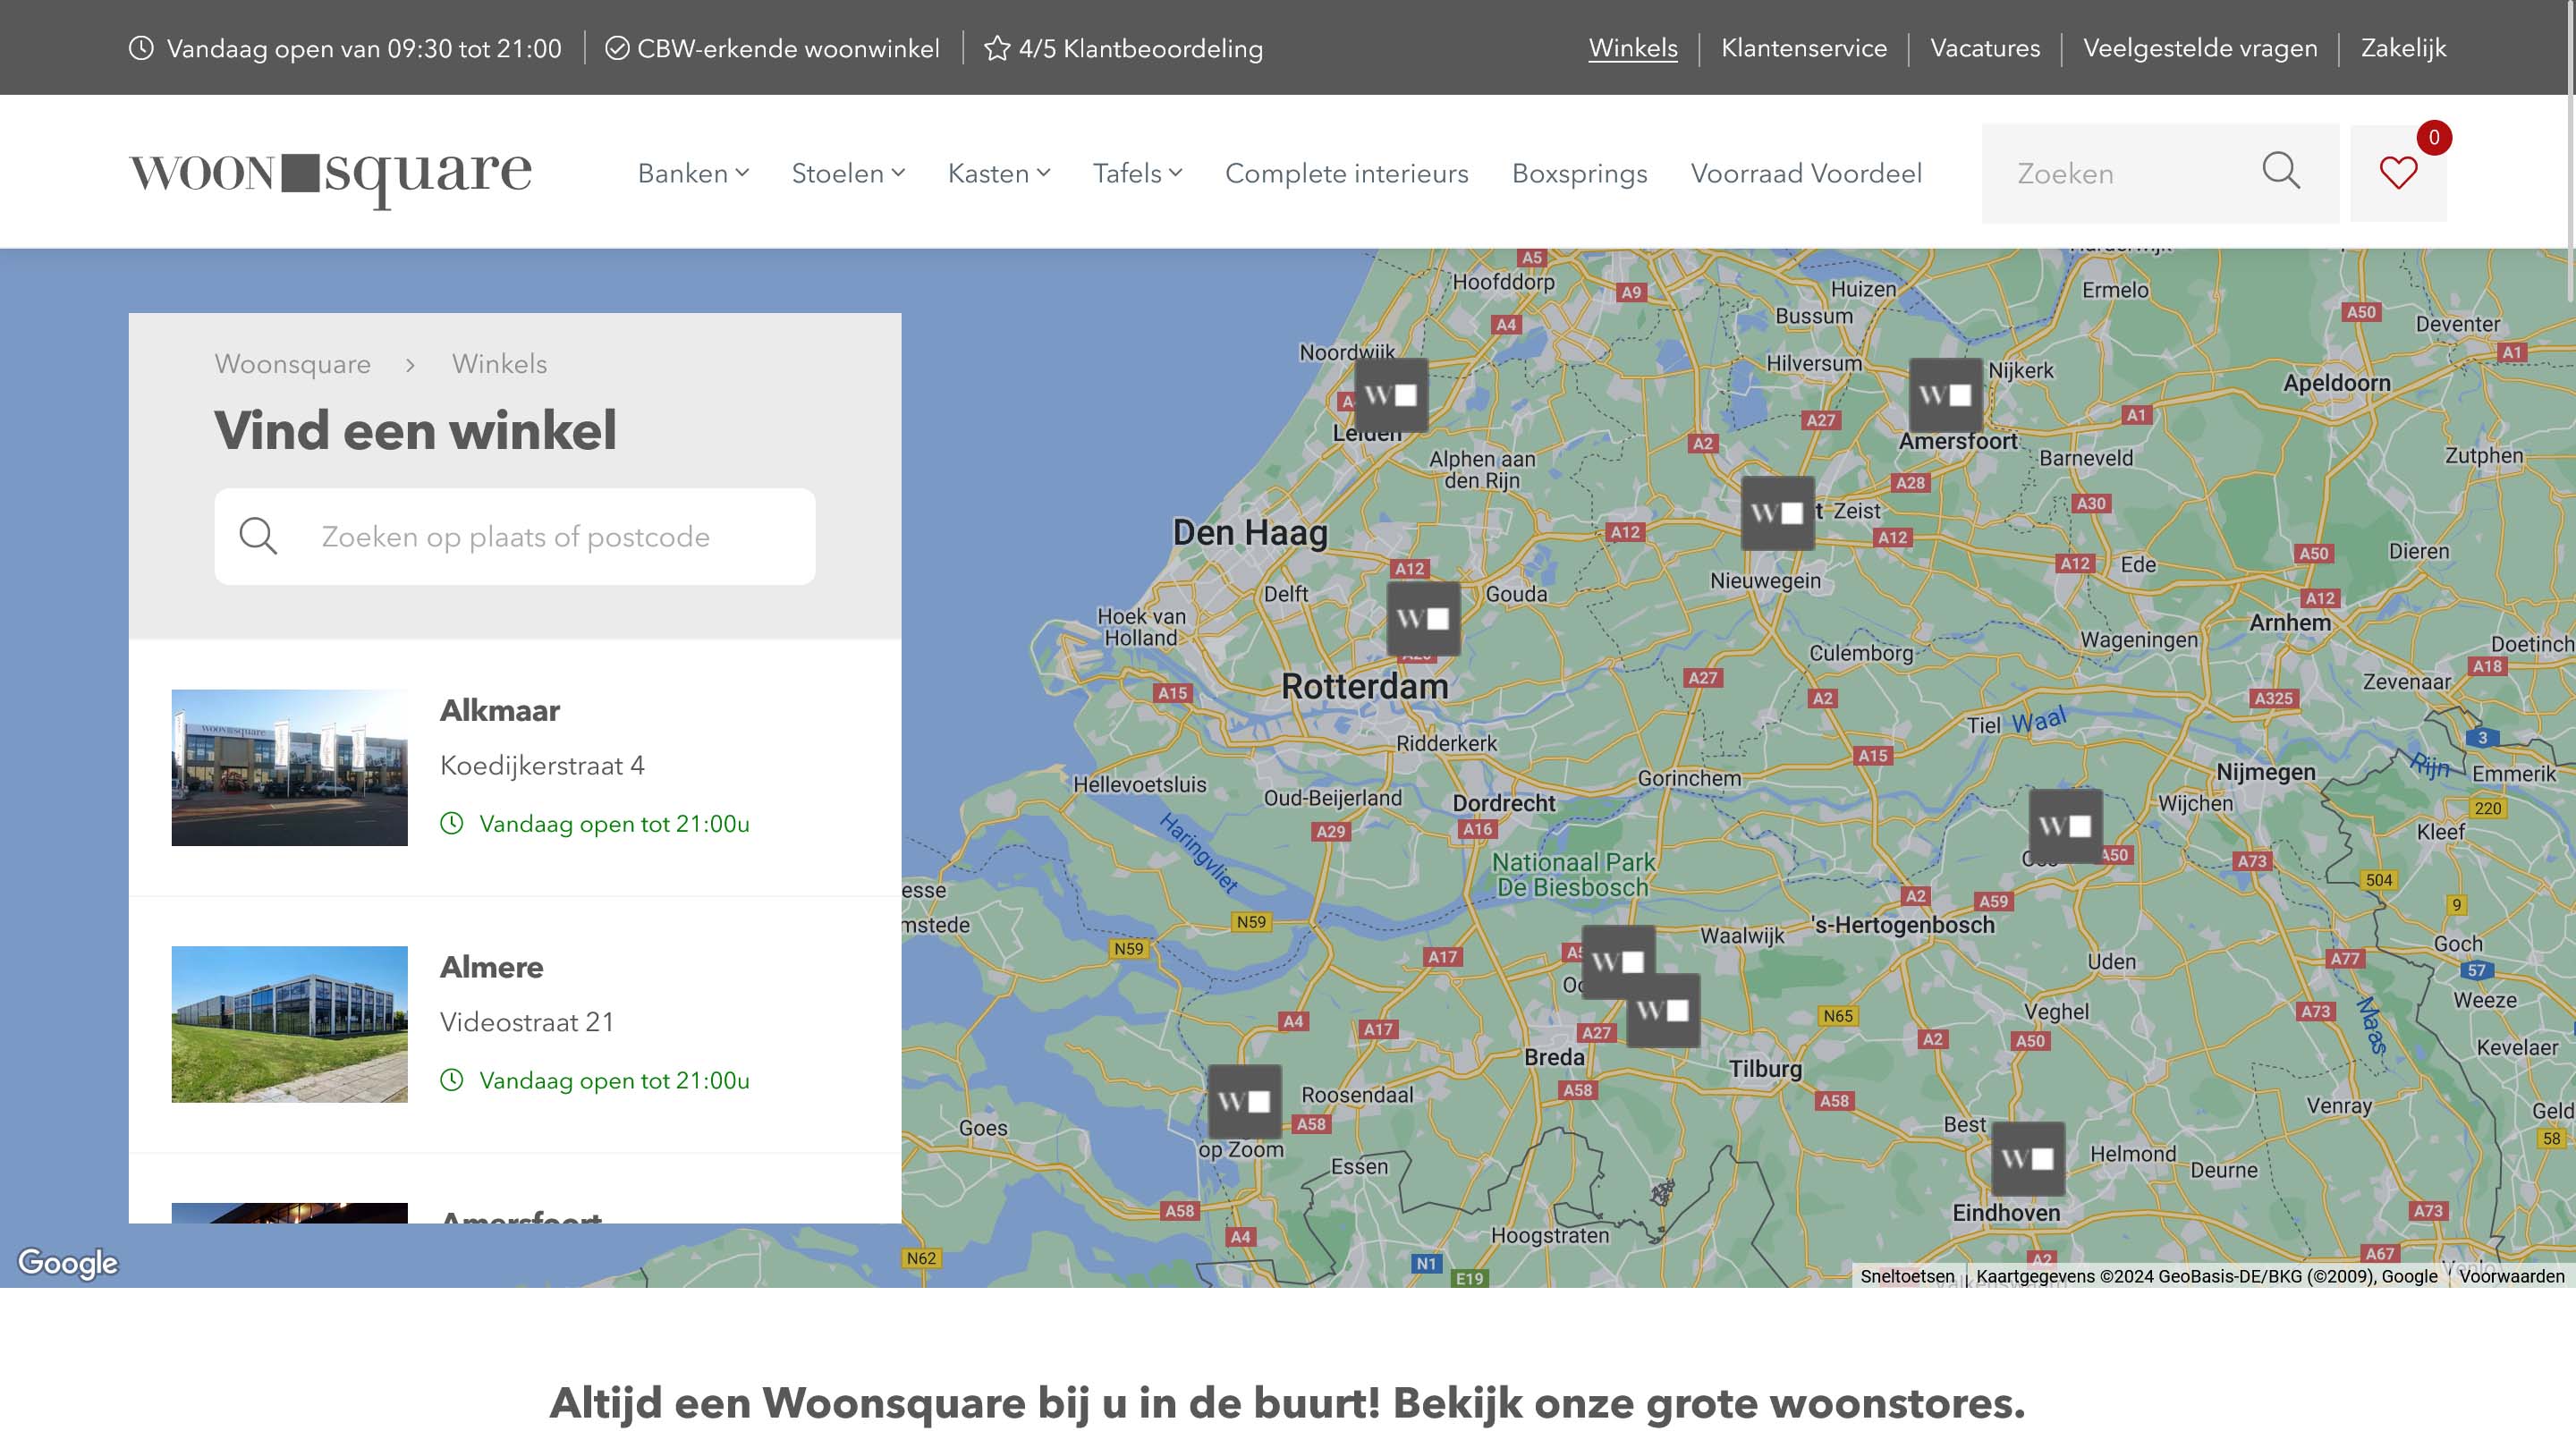
Task: Select the store marker near Leiden
Action: 1391,394
